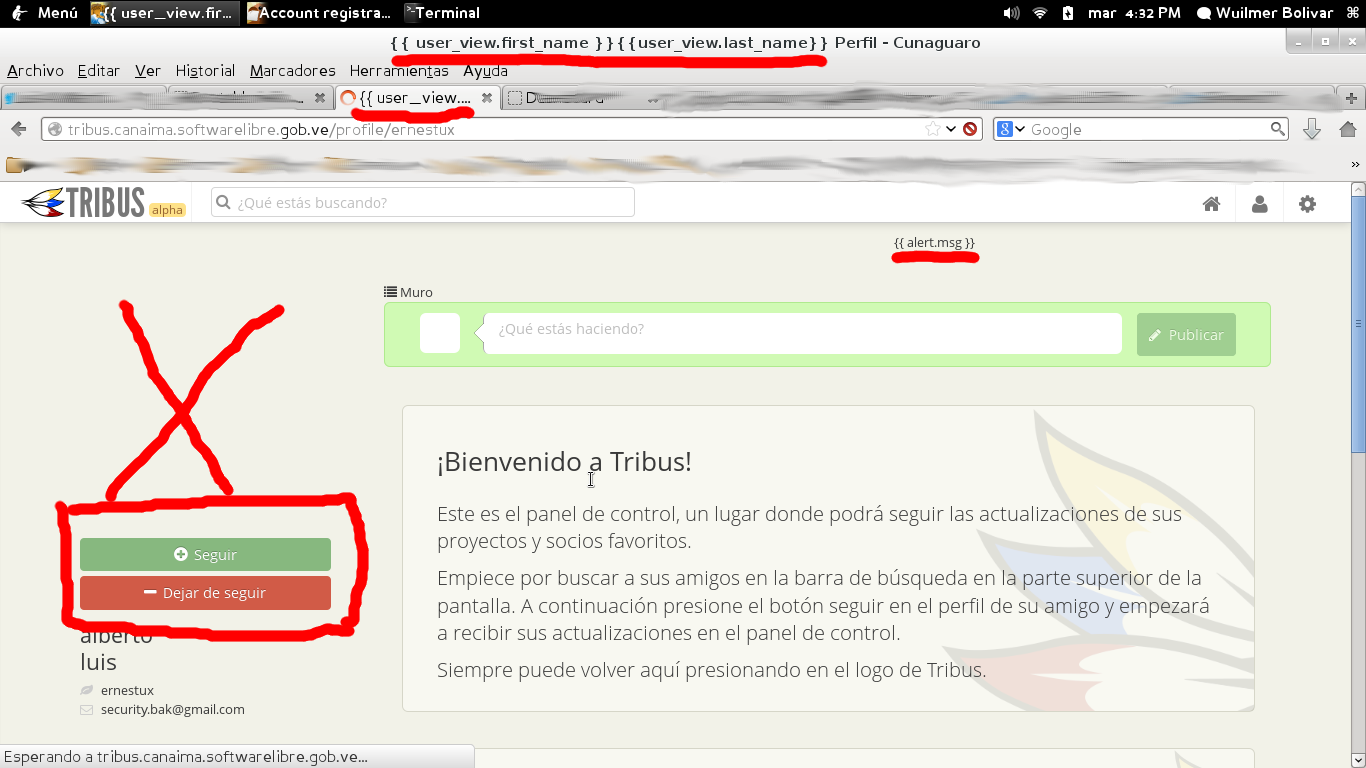Click the red Dejar de seguir button

point(205,592)
